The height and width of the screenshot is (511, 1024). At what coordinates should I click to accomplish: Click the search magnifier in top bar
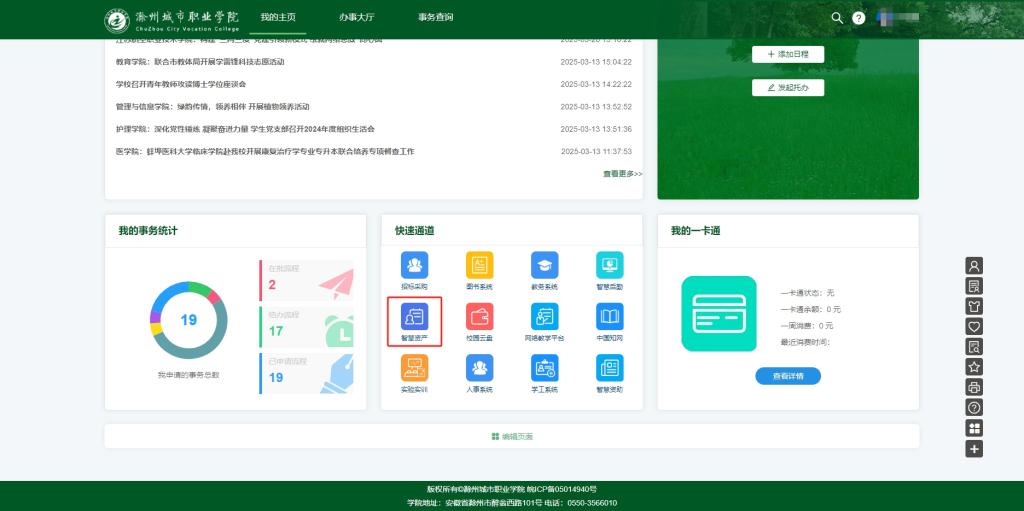tap(837, 18)
